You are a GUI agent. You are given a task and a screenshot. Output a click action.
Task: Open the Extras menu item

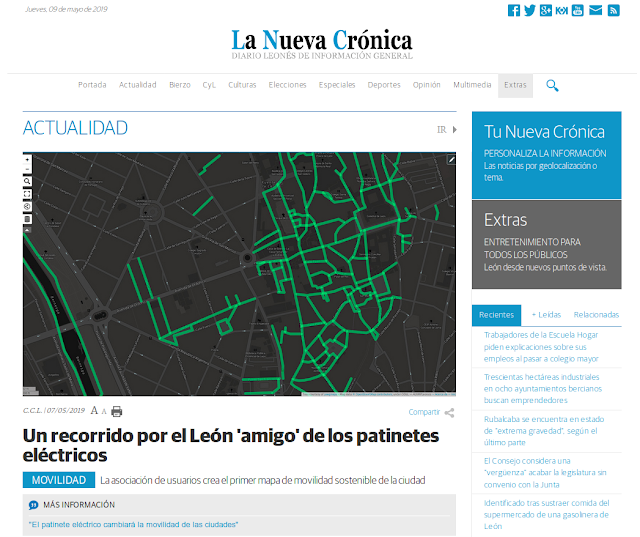[x=515, y=85]
